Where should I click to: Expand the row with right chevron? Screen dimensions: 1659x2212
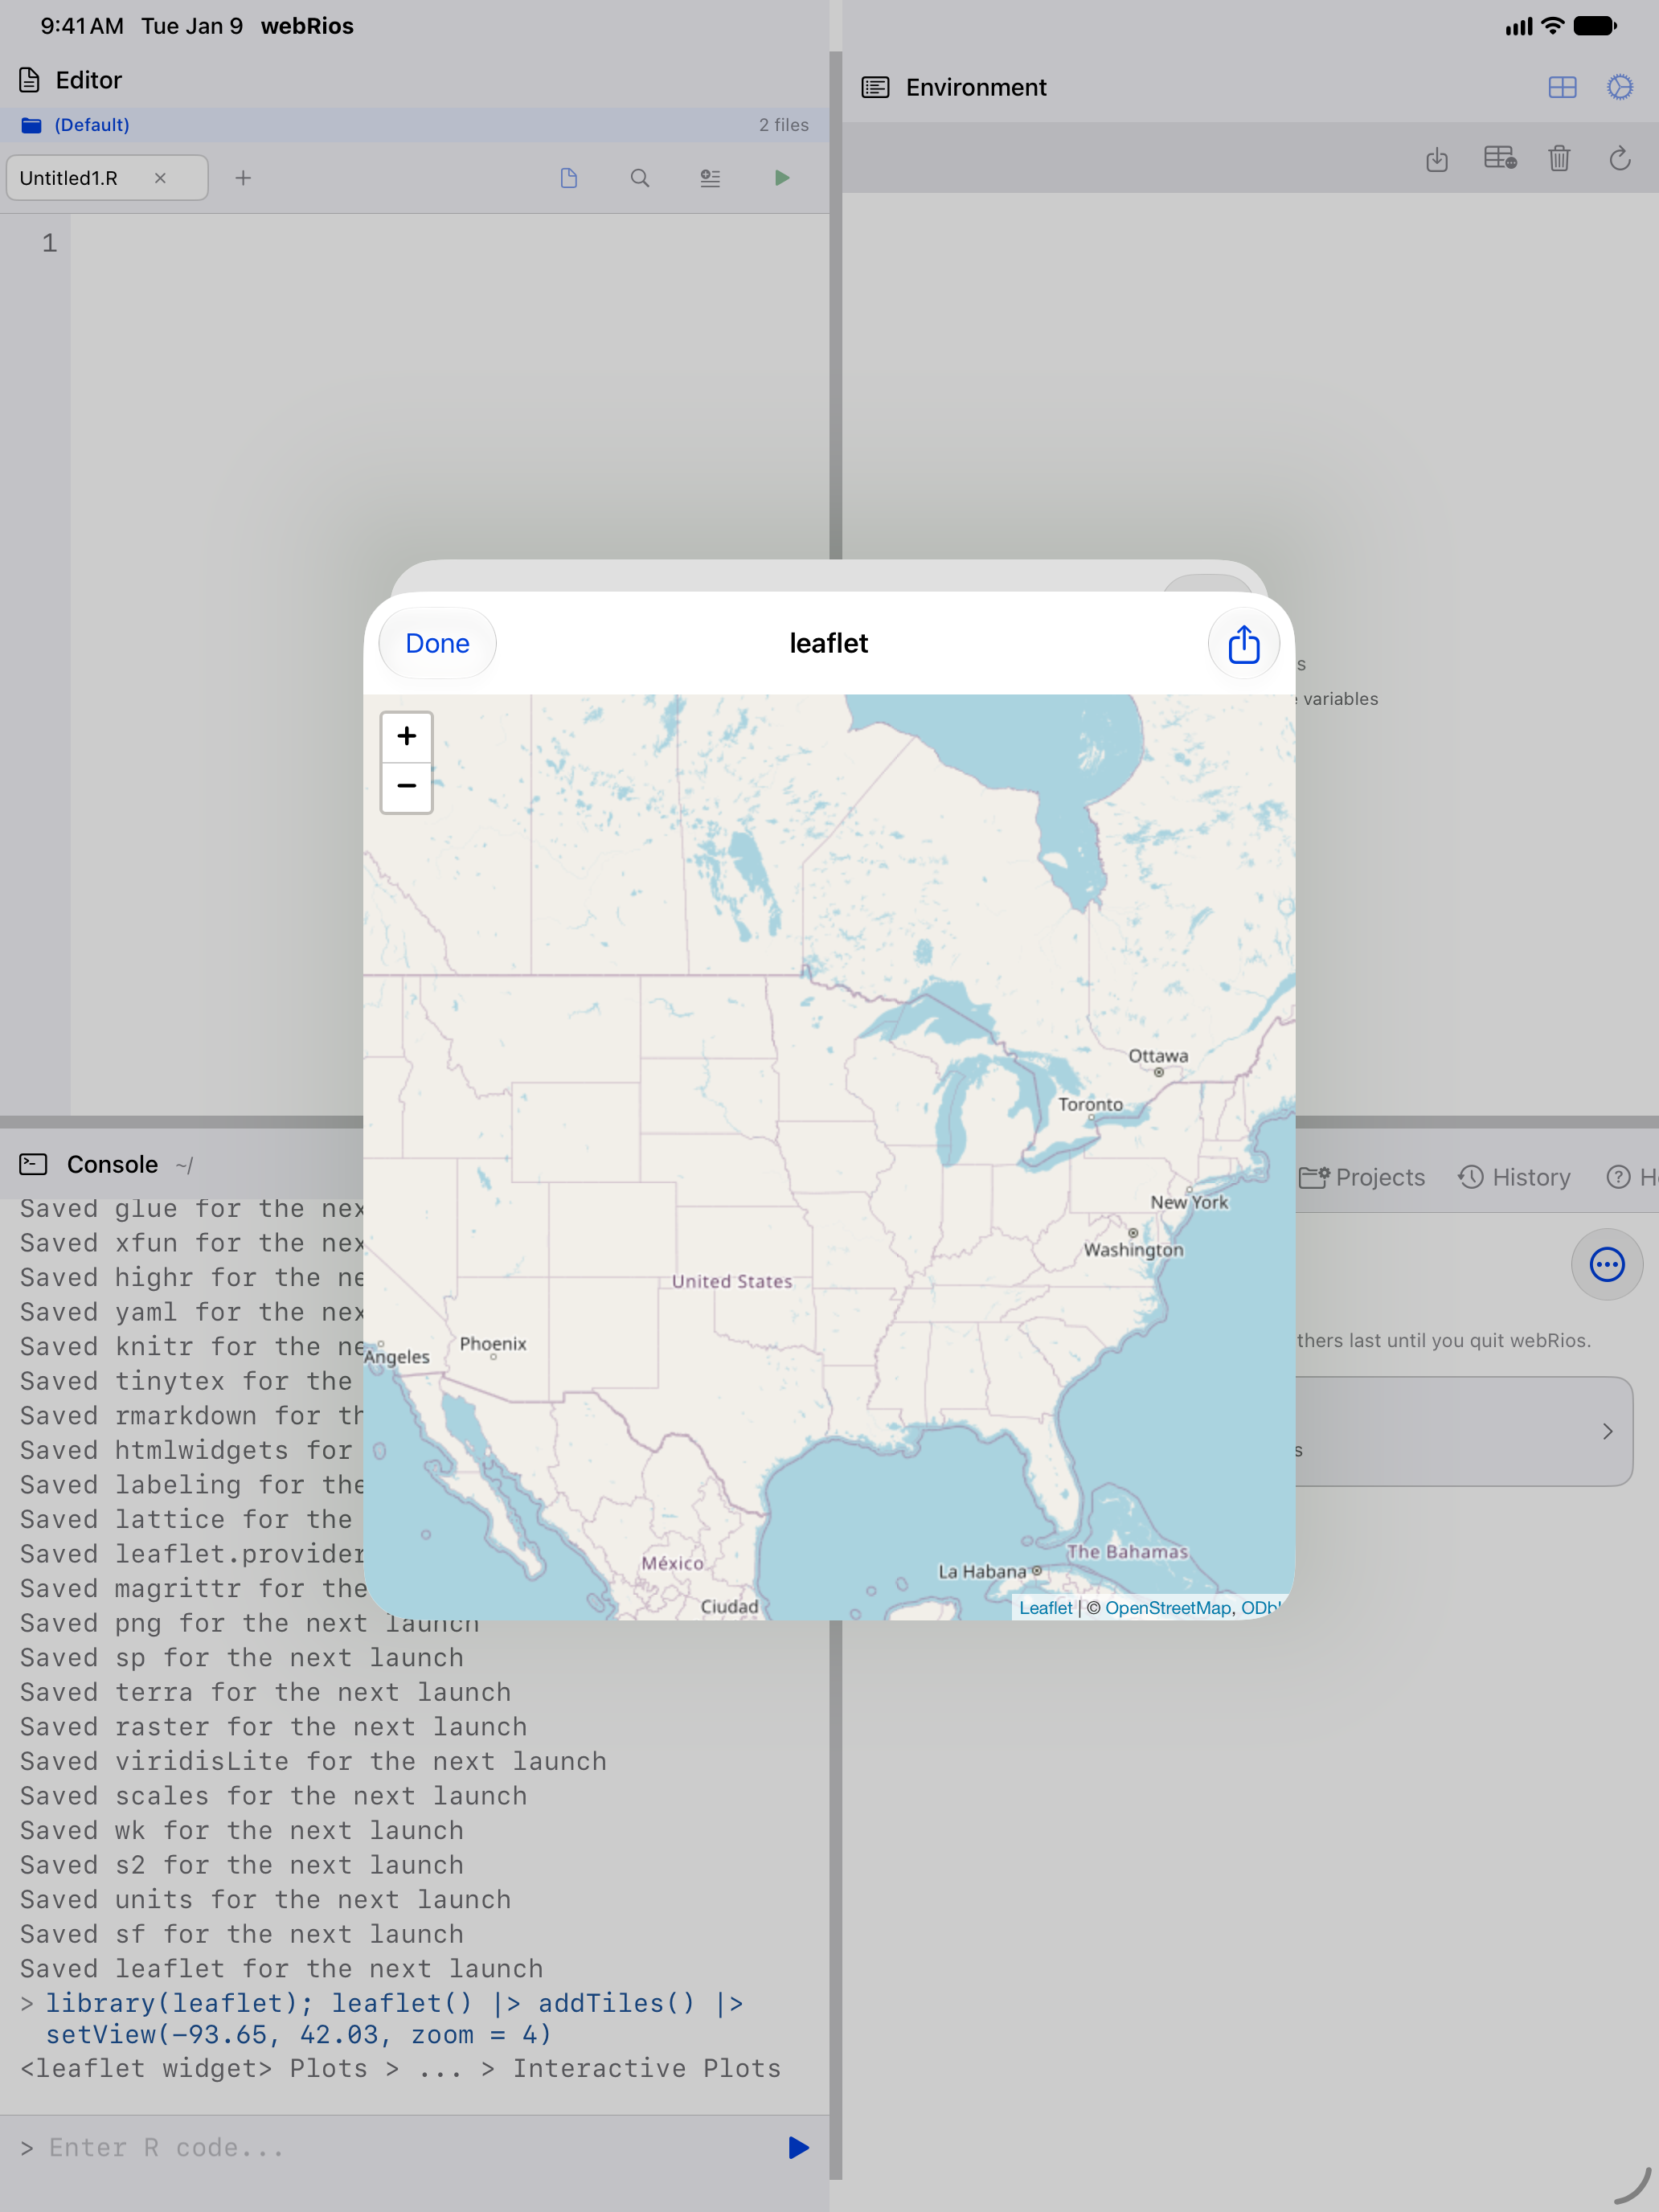click(x=1607, y=1431)
